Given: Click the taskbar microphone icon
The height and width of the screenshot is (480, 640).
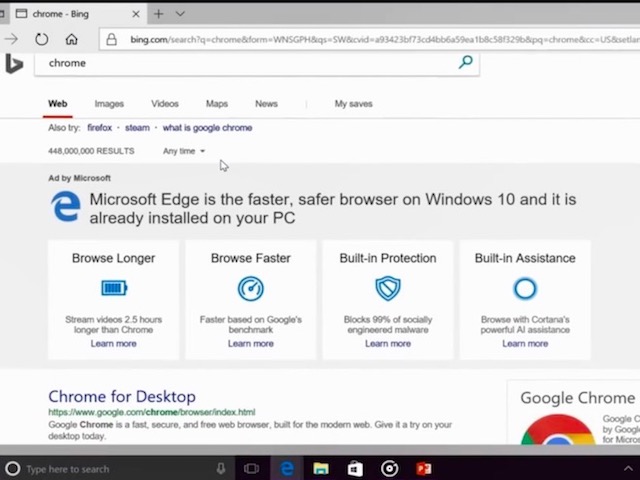Looking at the screenshot, I should [x=221, y=469].
